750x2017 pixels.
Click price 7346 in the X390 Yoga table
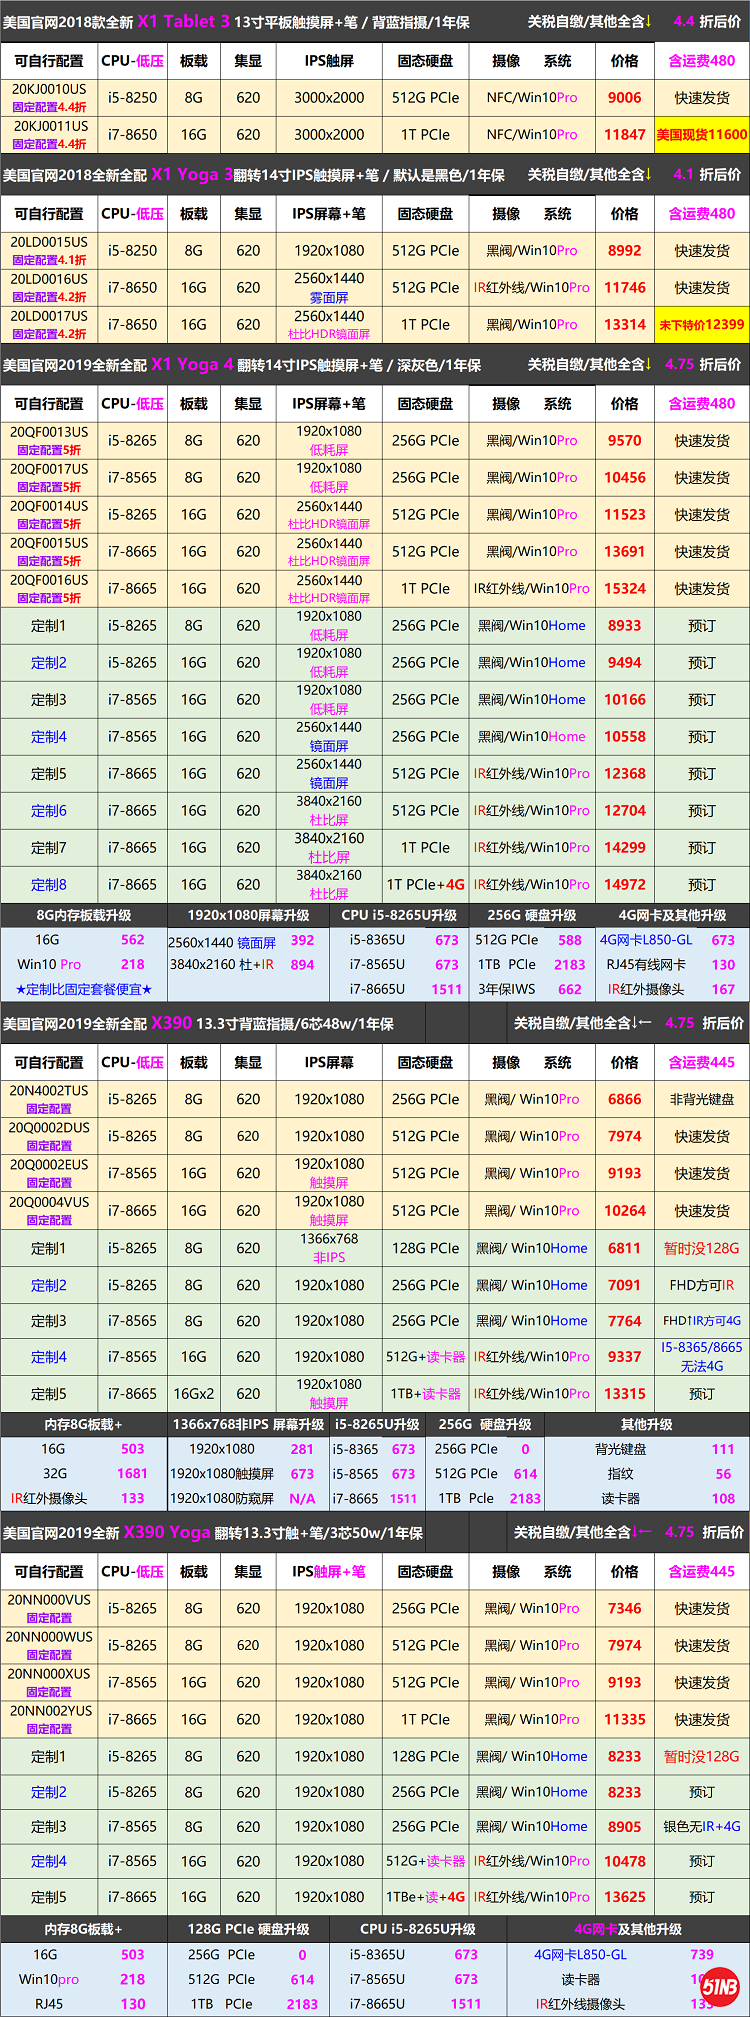(x=625, y=1608)
